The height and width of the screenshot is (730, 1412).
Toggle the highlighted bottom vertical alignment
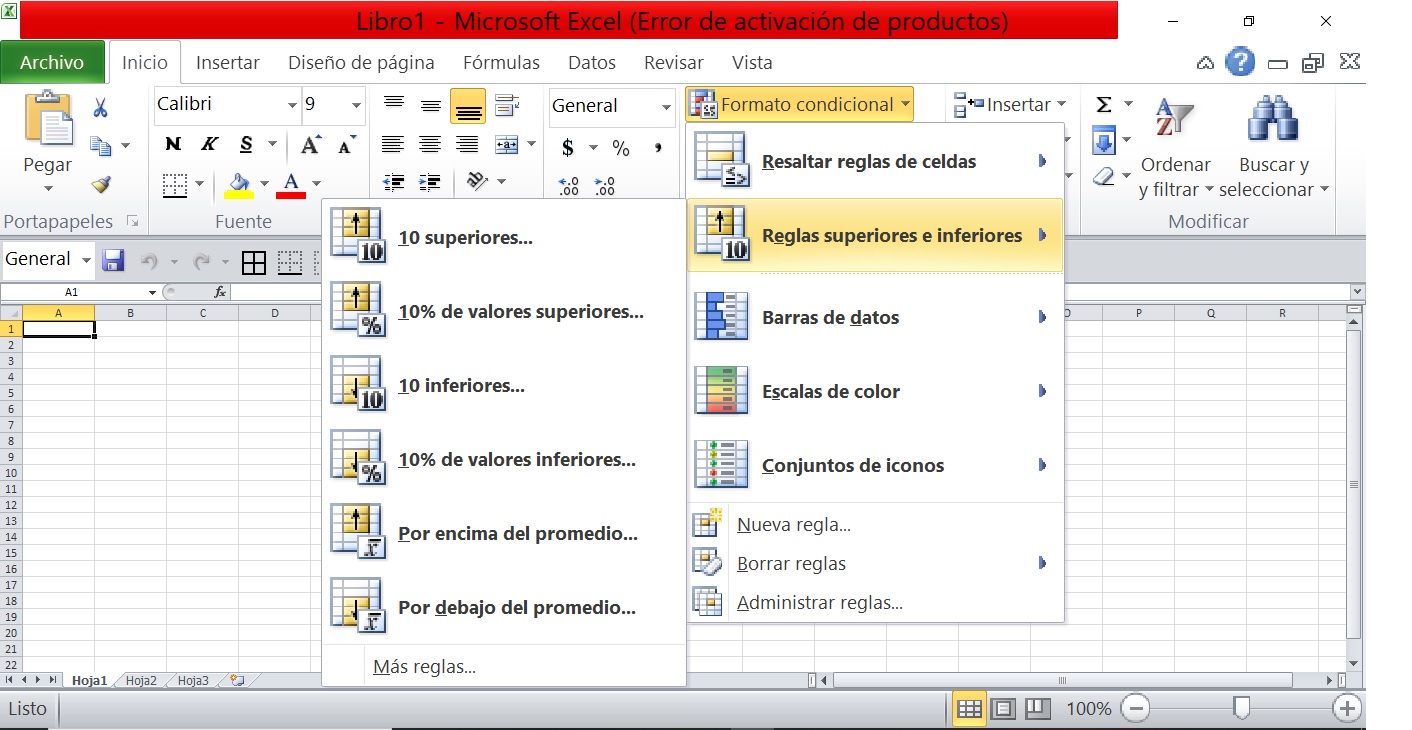468,106
